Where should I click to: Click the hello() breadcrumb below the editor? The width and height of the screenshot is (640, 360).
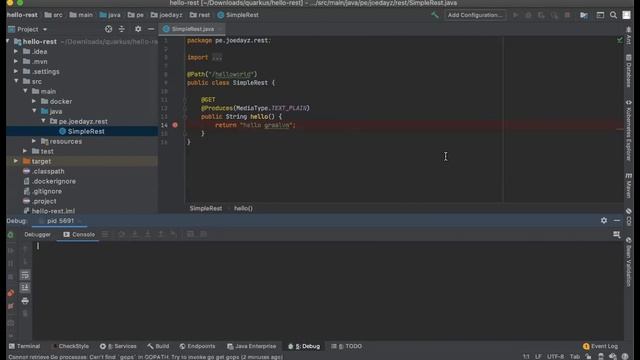tap(243, 208)
